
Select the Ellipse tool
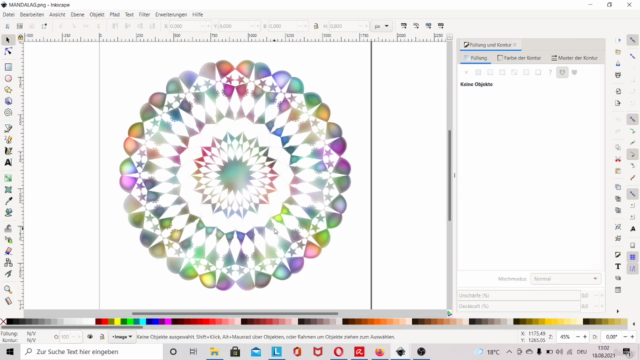pos(8,78)
